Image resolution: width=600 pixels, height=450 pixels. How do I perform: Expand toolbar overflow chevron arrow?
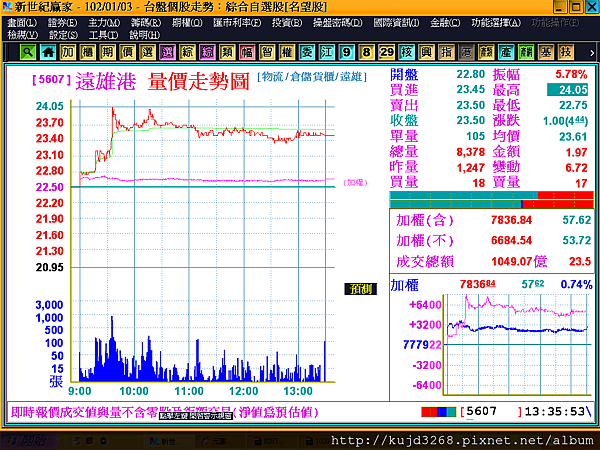(592, 53)
